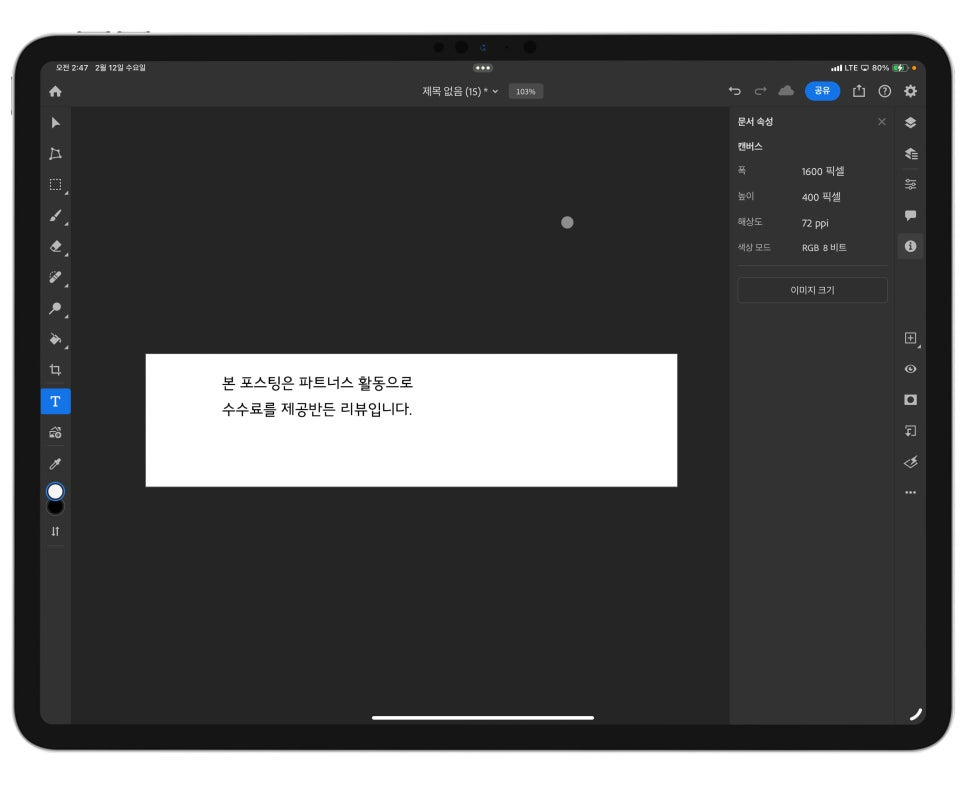
Task: Add a clipped adjustment layer
Action: click(x=911, y=431)
